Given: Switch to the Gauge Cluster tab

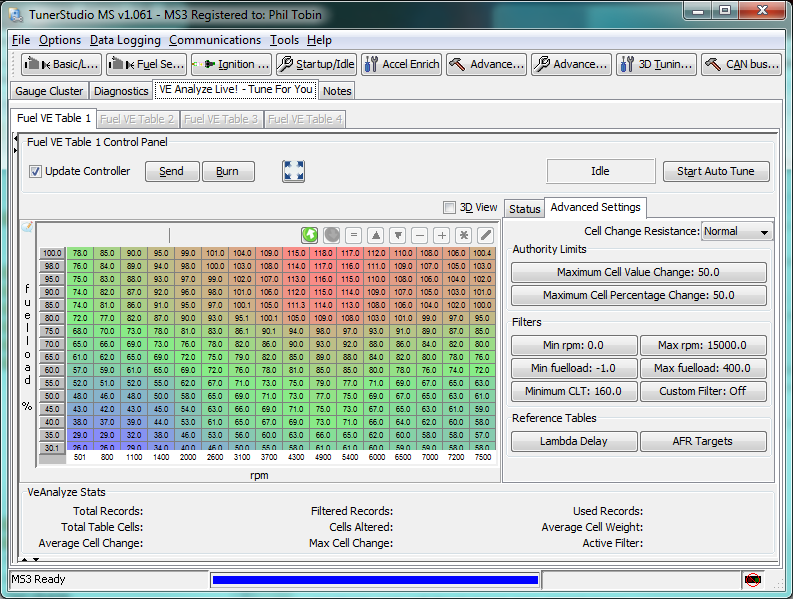Looking at the screenshot, I should [49, 91].
